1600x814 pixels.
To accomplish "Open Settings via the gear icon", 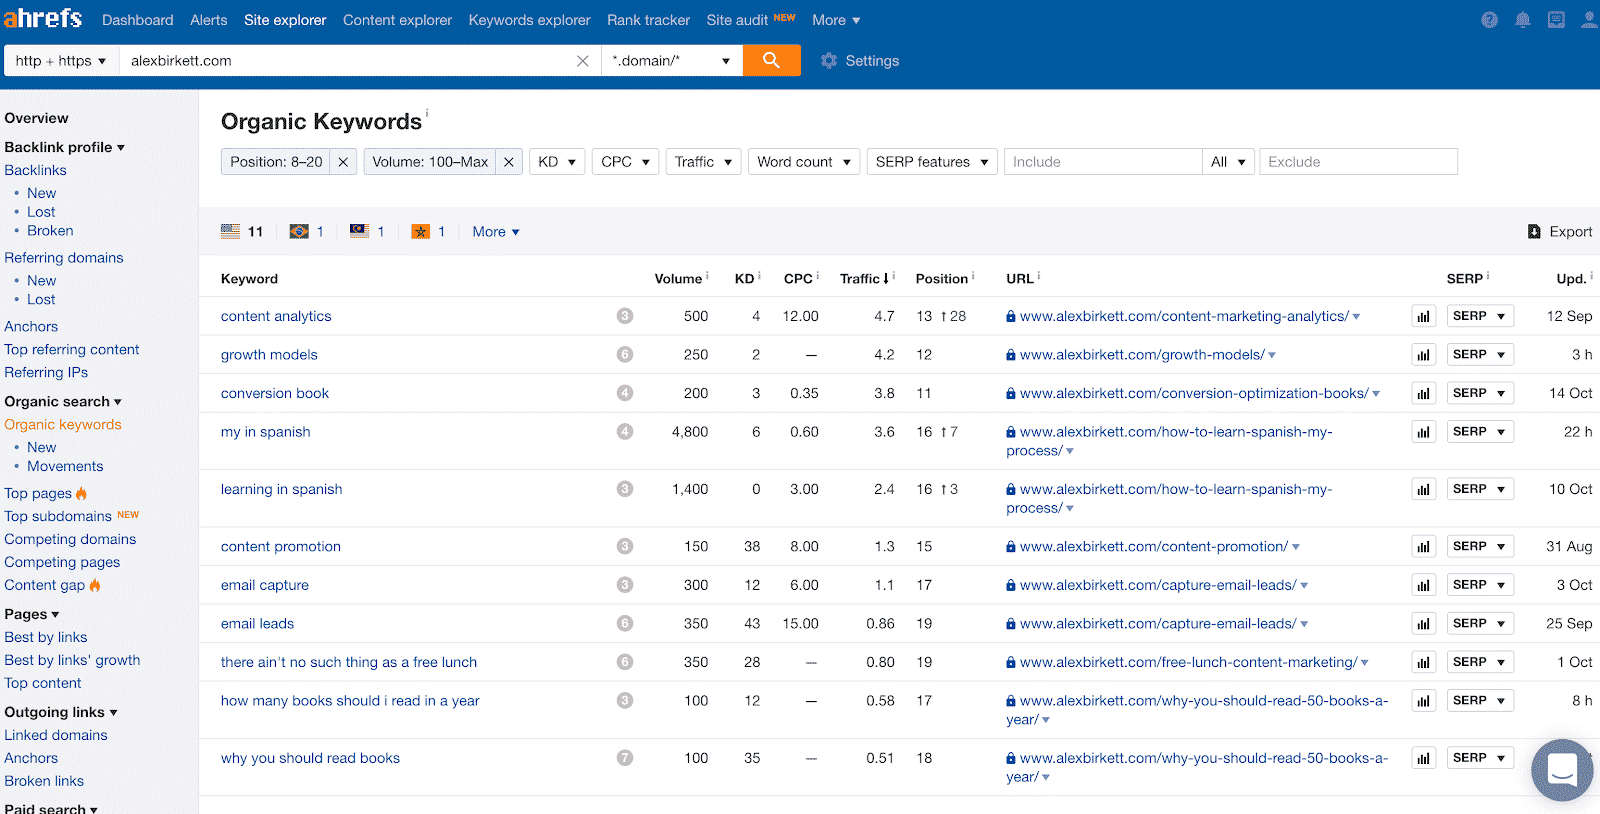I will coord(829,61).
